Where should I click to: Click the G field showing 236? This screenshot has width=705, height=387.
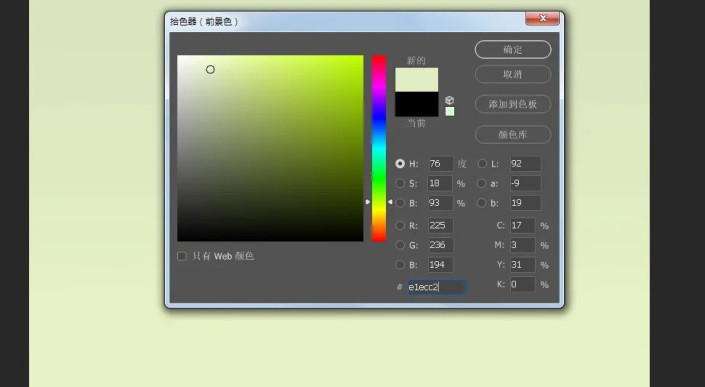pos(441,245)
